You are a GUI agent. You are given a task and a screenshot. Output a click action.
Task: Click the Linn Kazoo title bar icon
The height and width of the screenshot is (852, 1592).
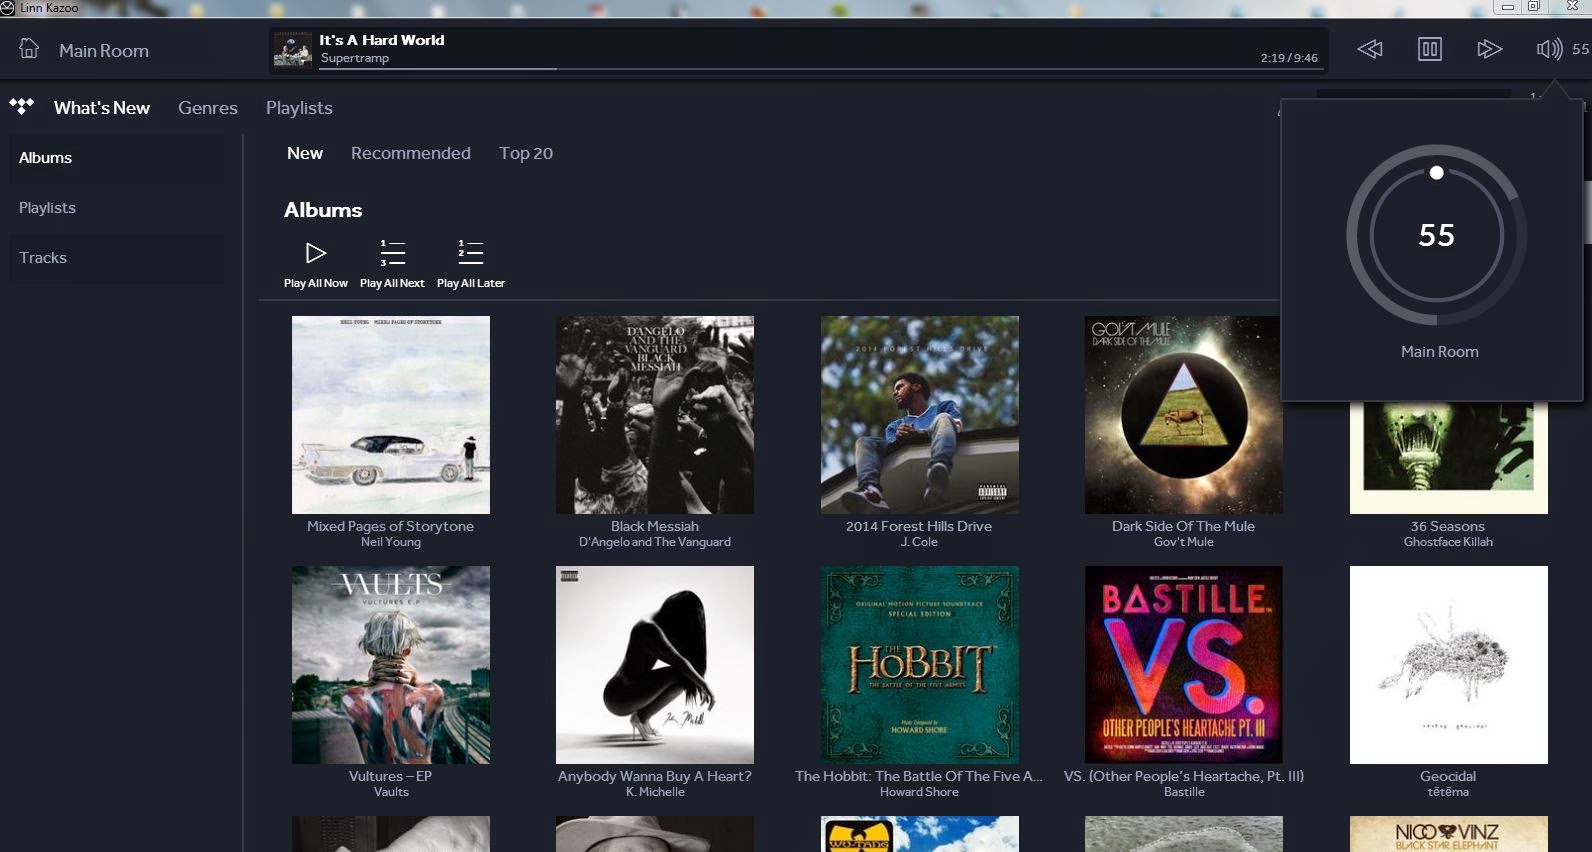7,7
